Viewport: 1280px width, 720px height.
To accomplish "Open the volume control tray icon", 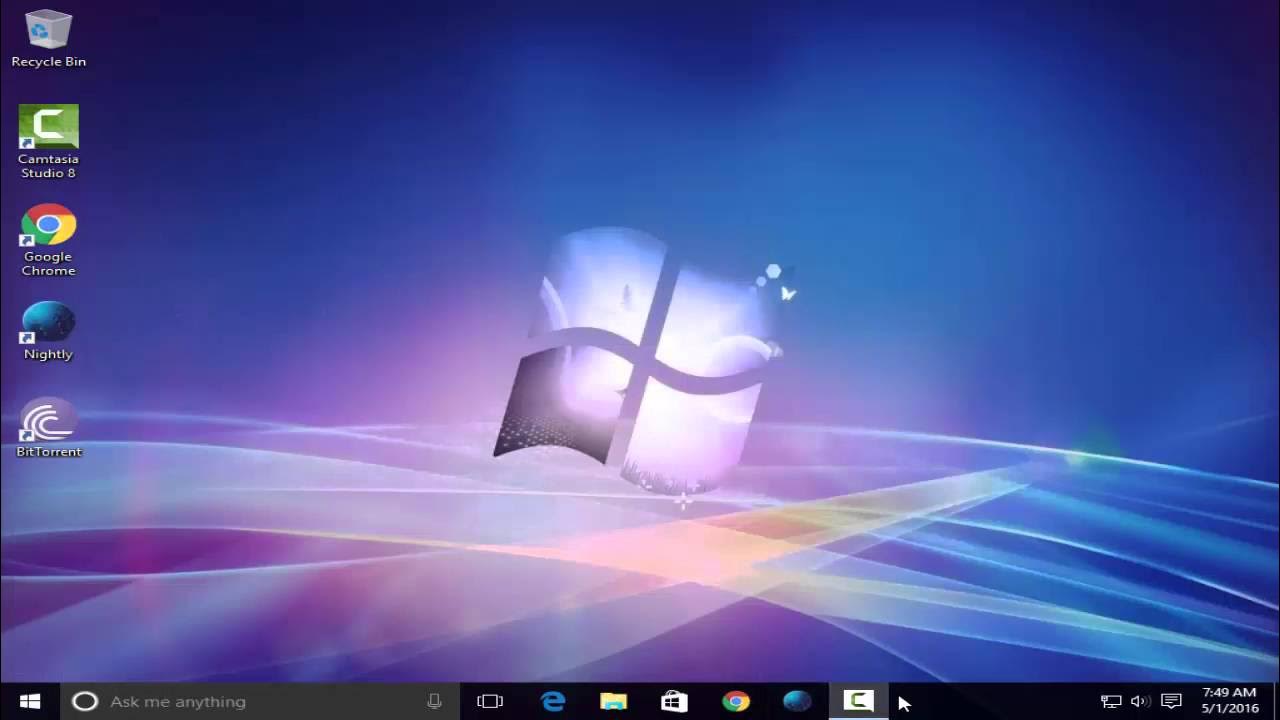I will point(1140,701).
